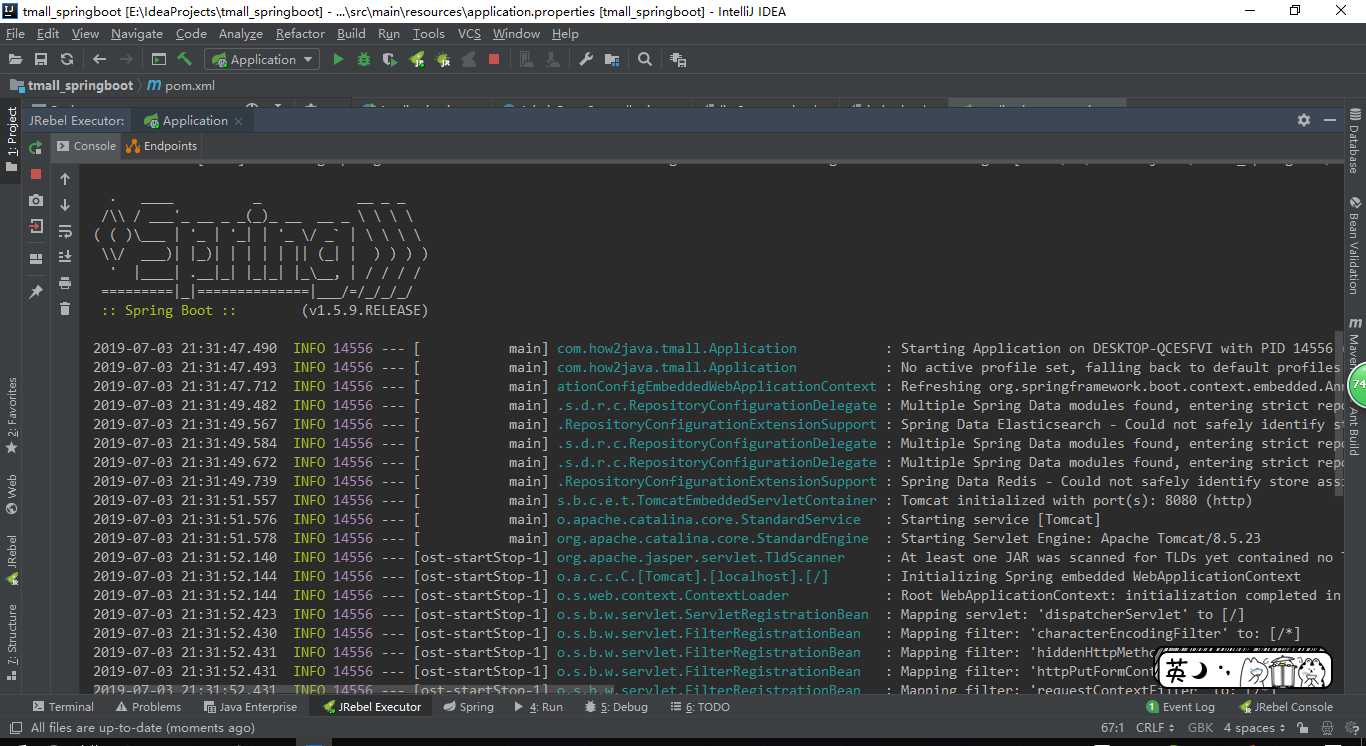
Task: Open the VCS menu
Action: [469, 33]
